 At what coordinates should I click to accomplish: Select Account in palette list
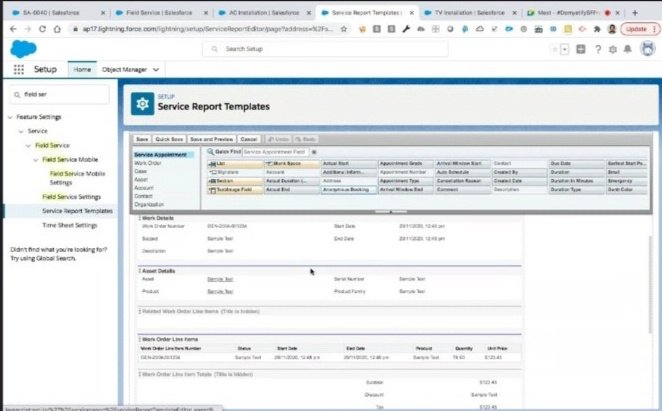pos(144,188)
